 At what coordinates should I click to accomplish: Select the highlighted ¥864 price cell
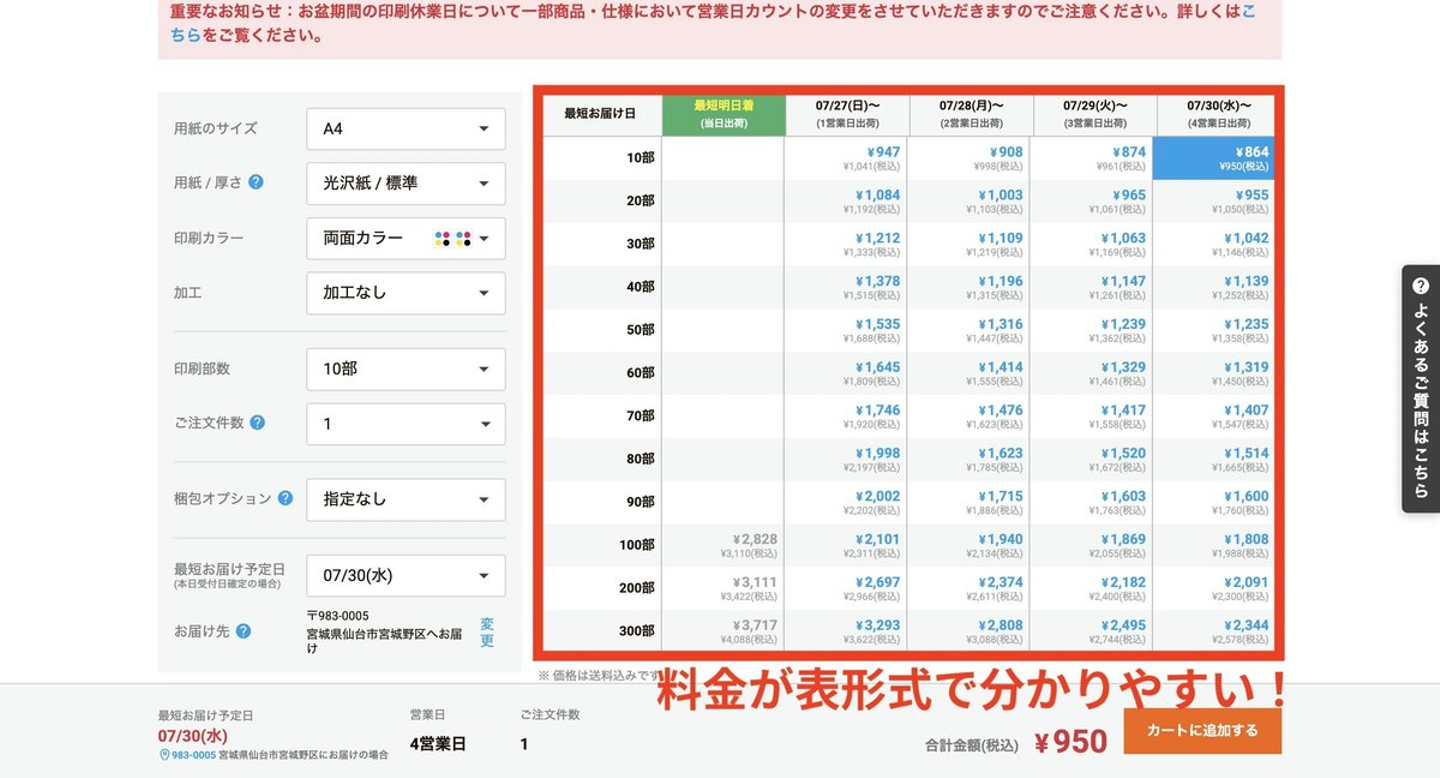point(1213,158)
